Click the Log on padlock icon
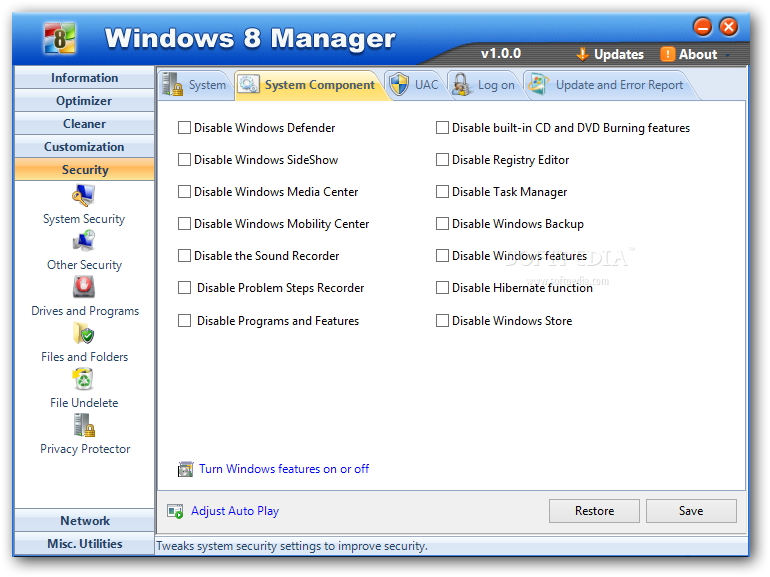This screenshot has width=770, height=577. (461, 84)
